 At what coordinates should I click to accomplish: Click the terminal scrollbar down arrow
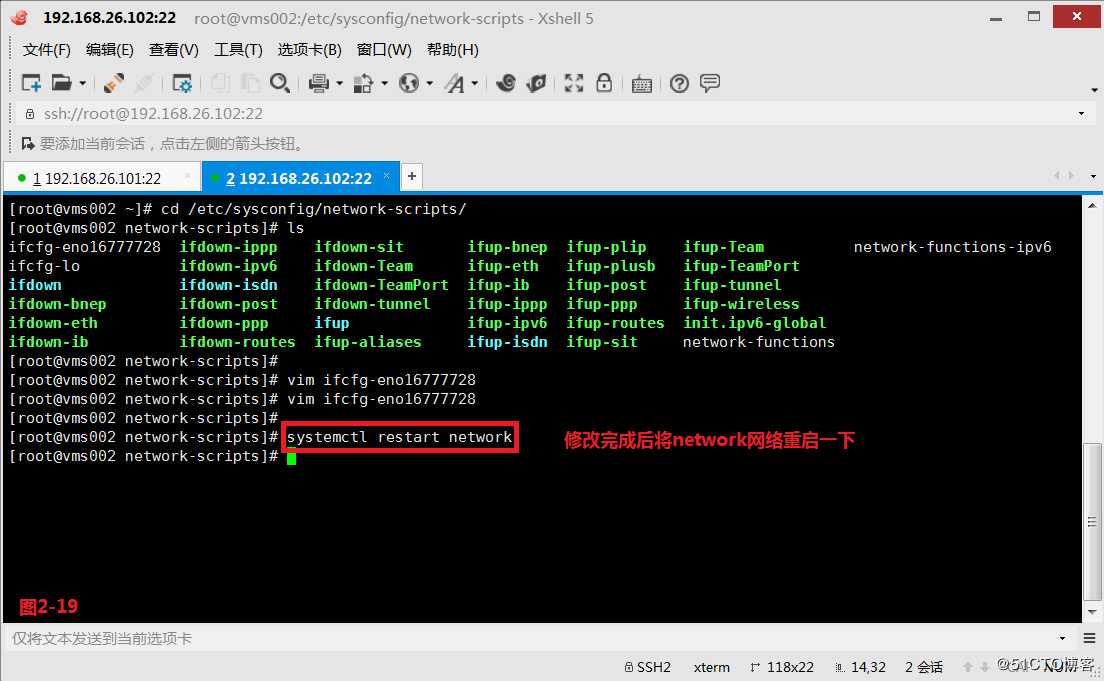click(1092, 612)
